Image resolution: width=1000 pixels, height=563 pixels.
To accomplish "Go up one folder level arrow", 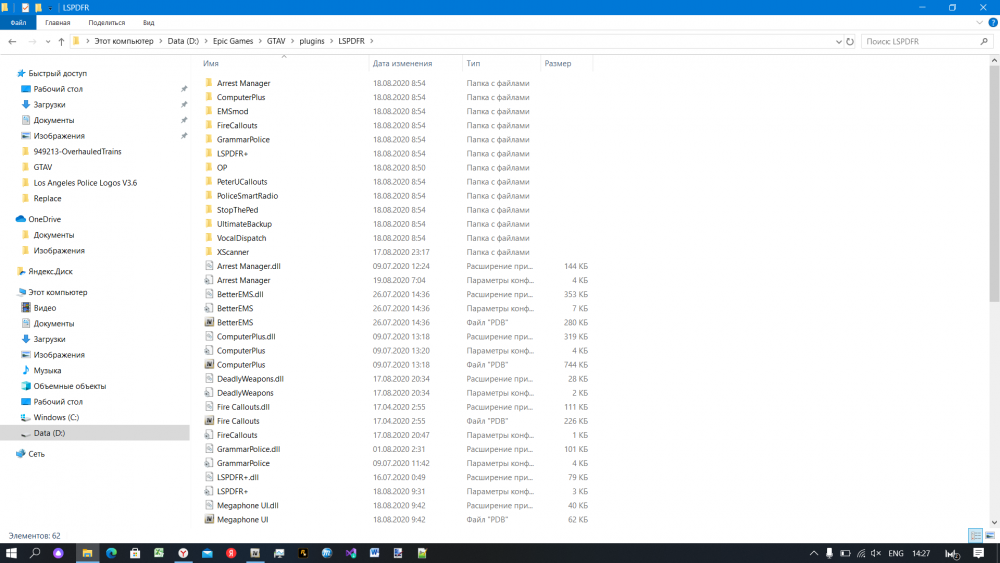I will pyautogui.click(x=61, y=41).
